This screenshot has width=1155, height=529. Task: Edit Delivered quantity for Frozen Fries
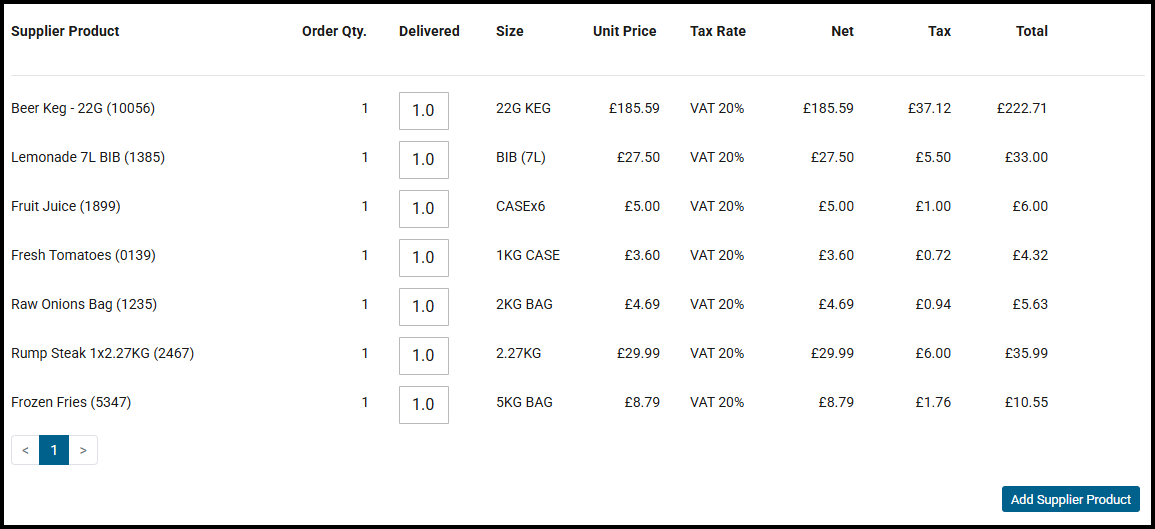pos(424,404)
